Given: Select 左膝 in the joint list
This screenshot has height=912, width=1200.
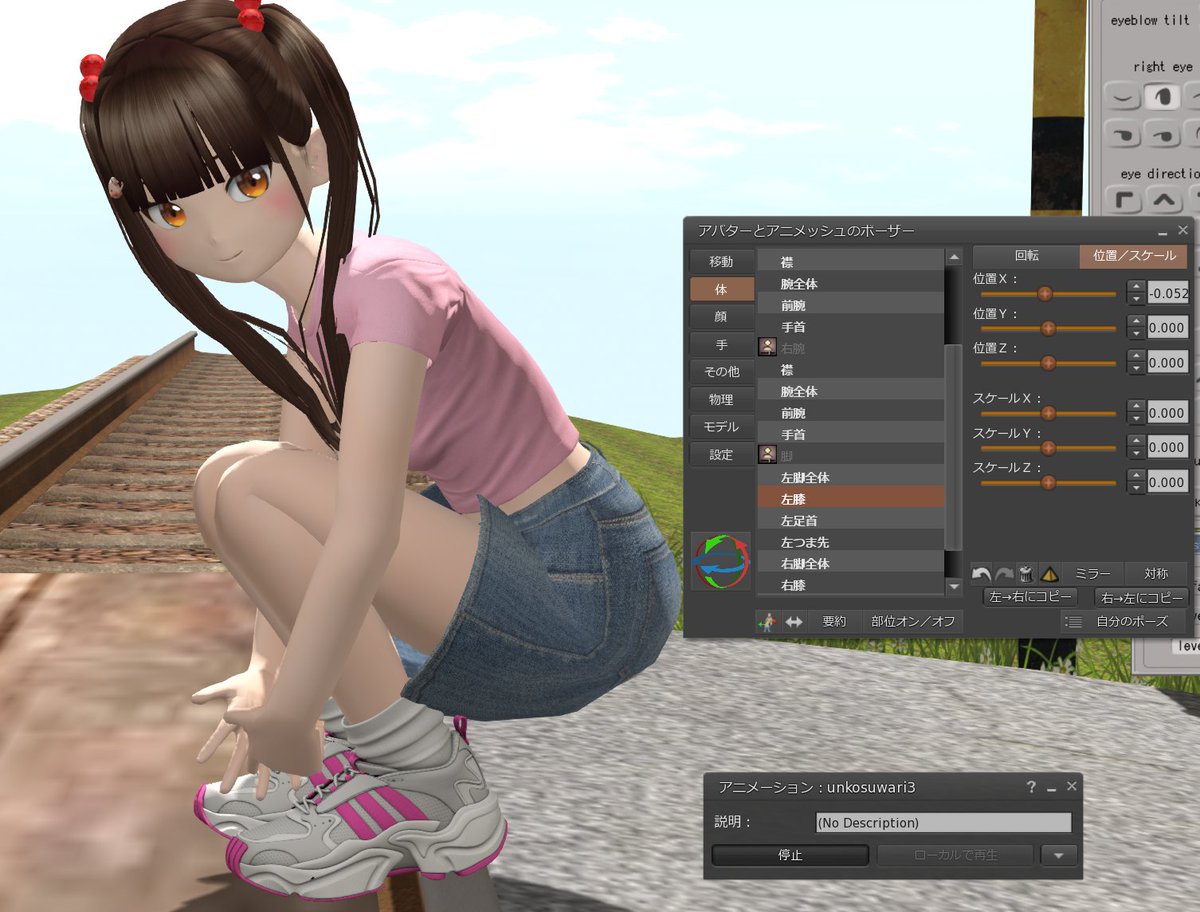Looking at the screenshot, I should 851,498.
